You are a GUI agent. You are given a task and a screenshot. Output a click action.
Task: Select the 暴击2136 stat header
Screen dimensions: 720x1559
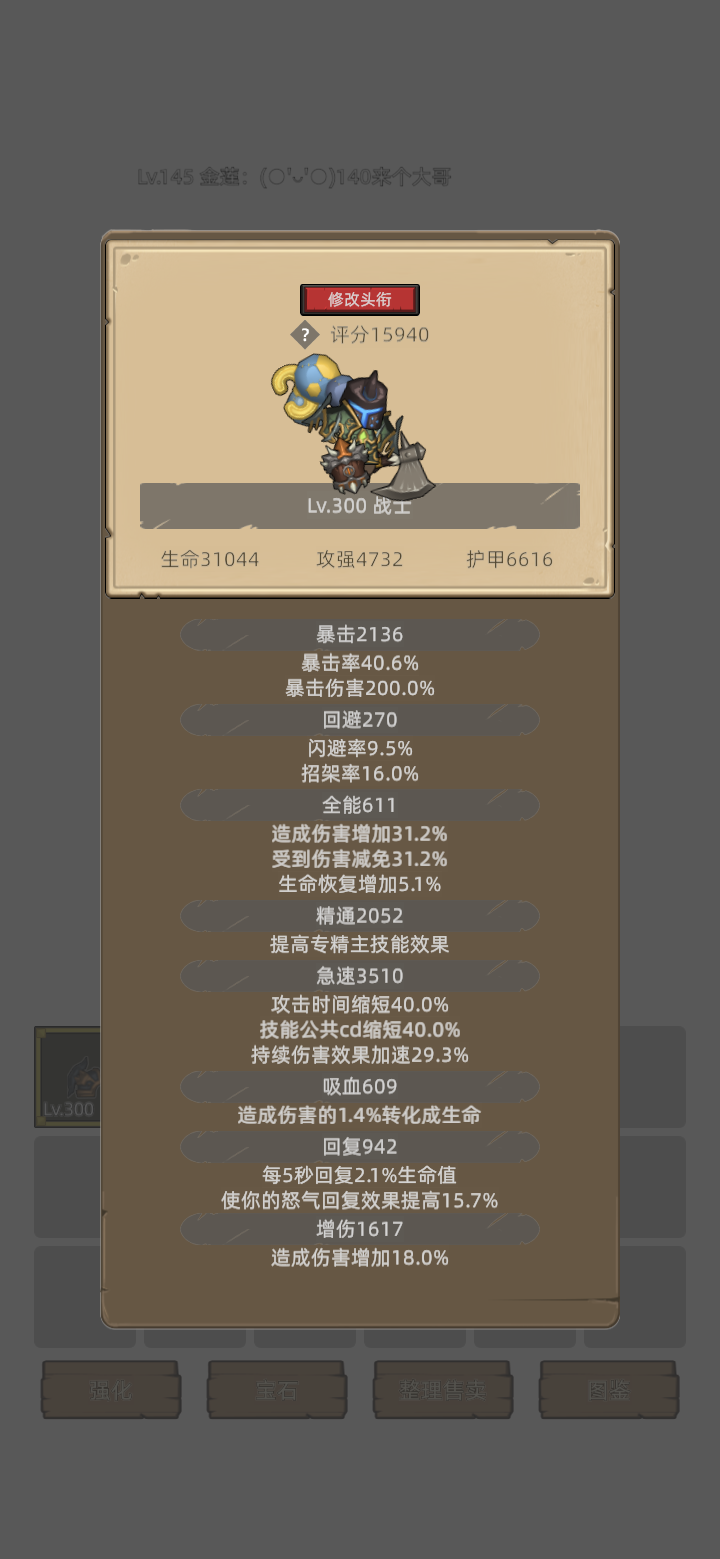coord(360,634)
